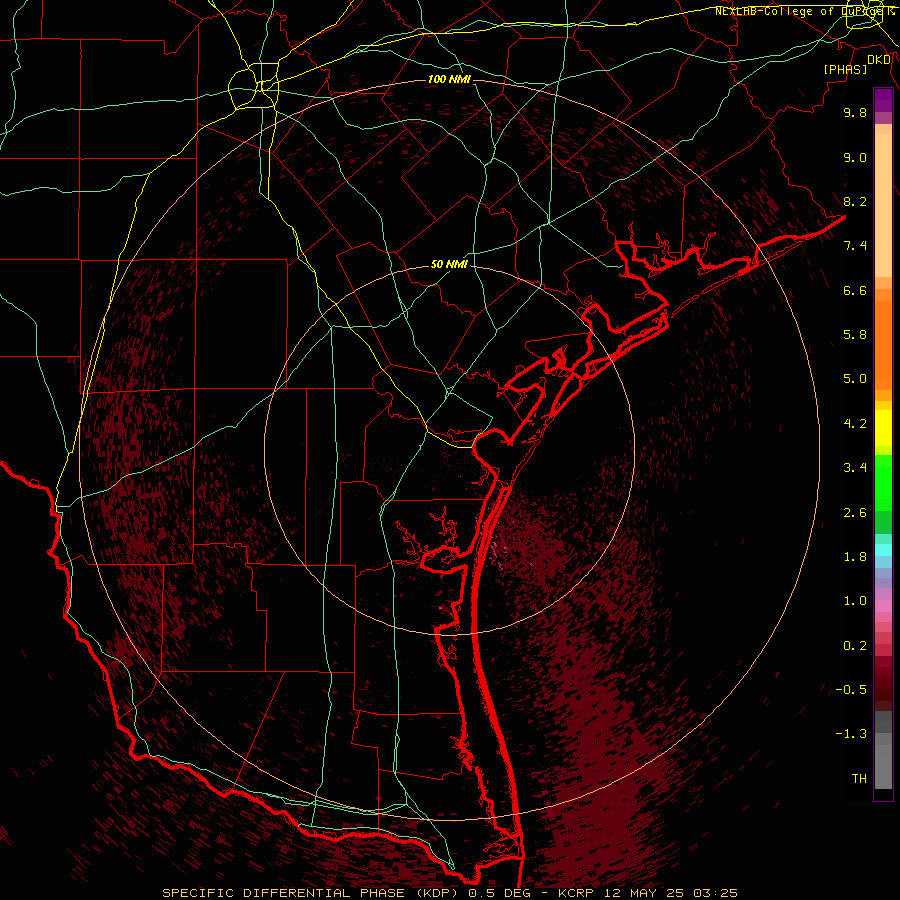Click the 3.4 color scale value
Screen dimensions: 900x900
[855, 468]
